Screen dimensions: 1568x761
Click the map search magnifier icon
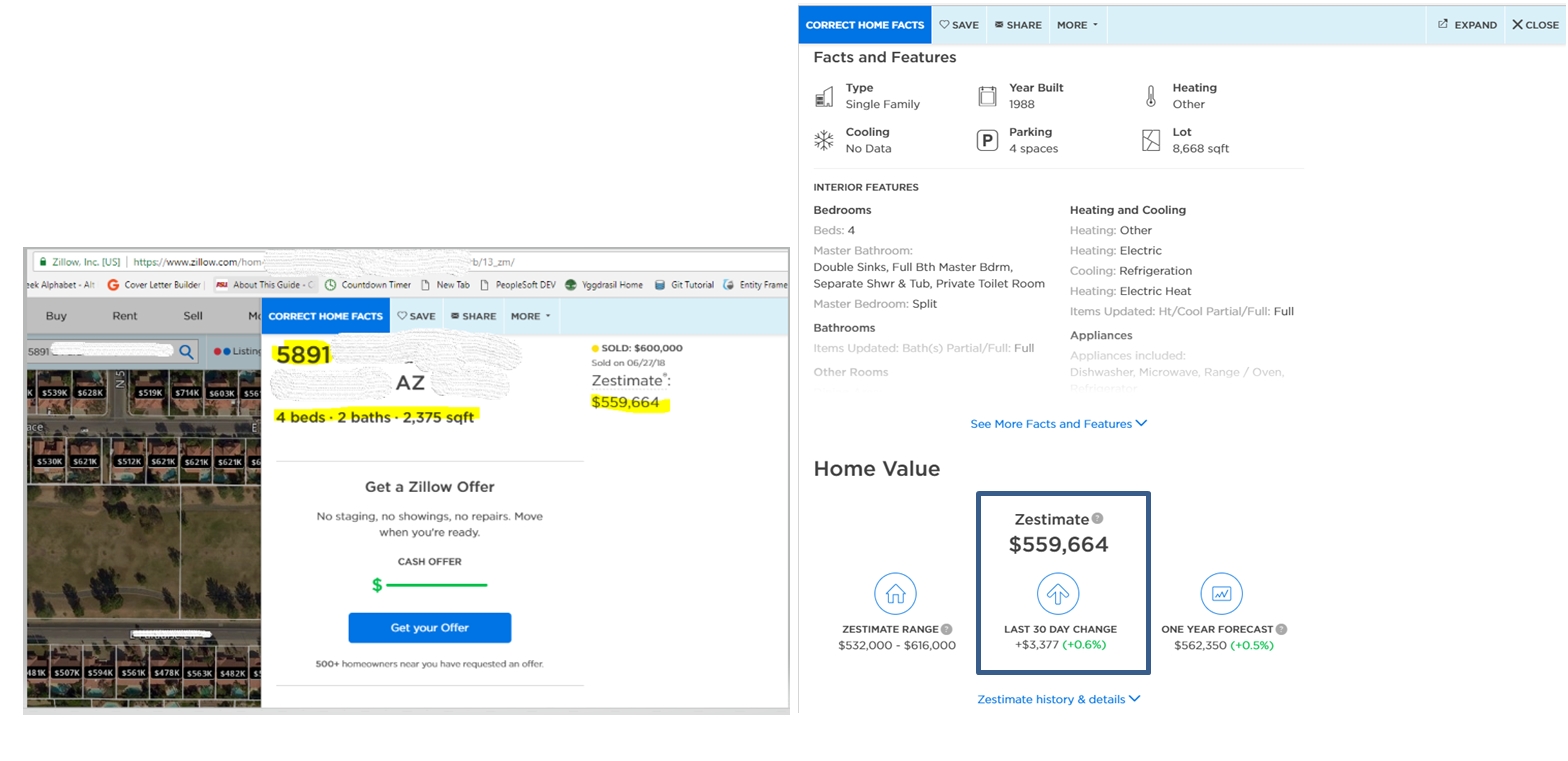(187, 352)
